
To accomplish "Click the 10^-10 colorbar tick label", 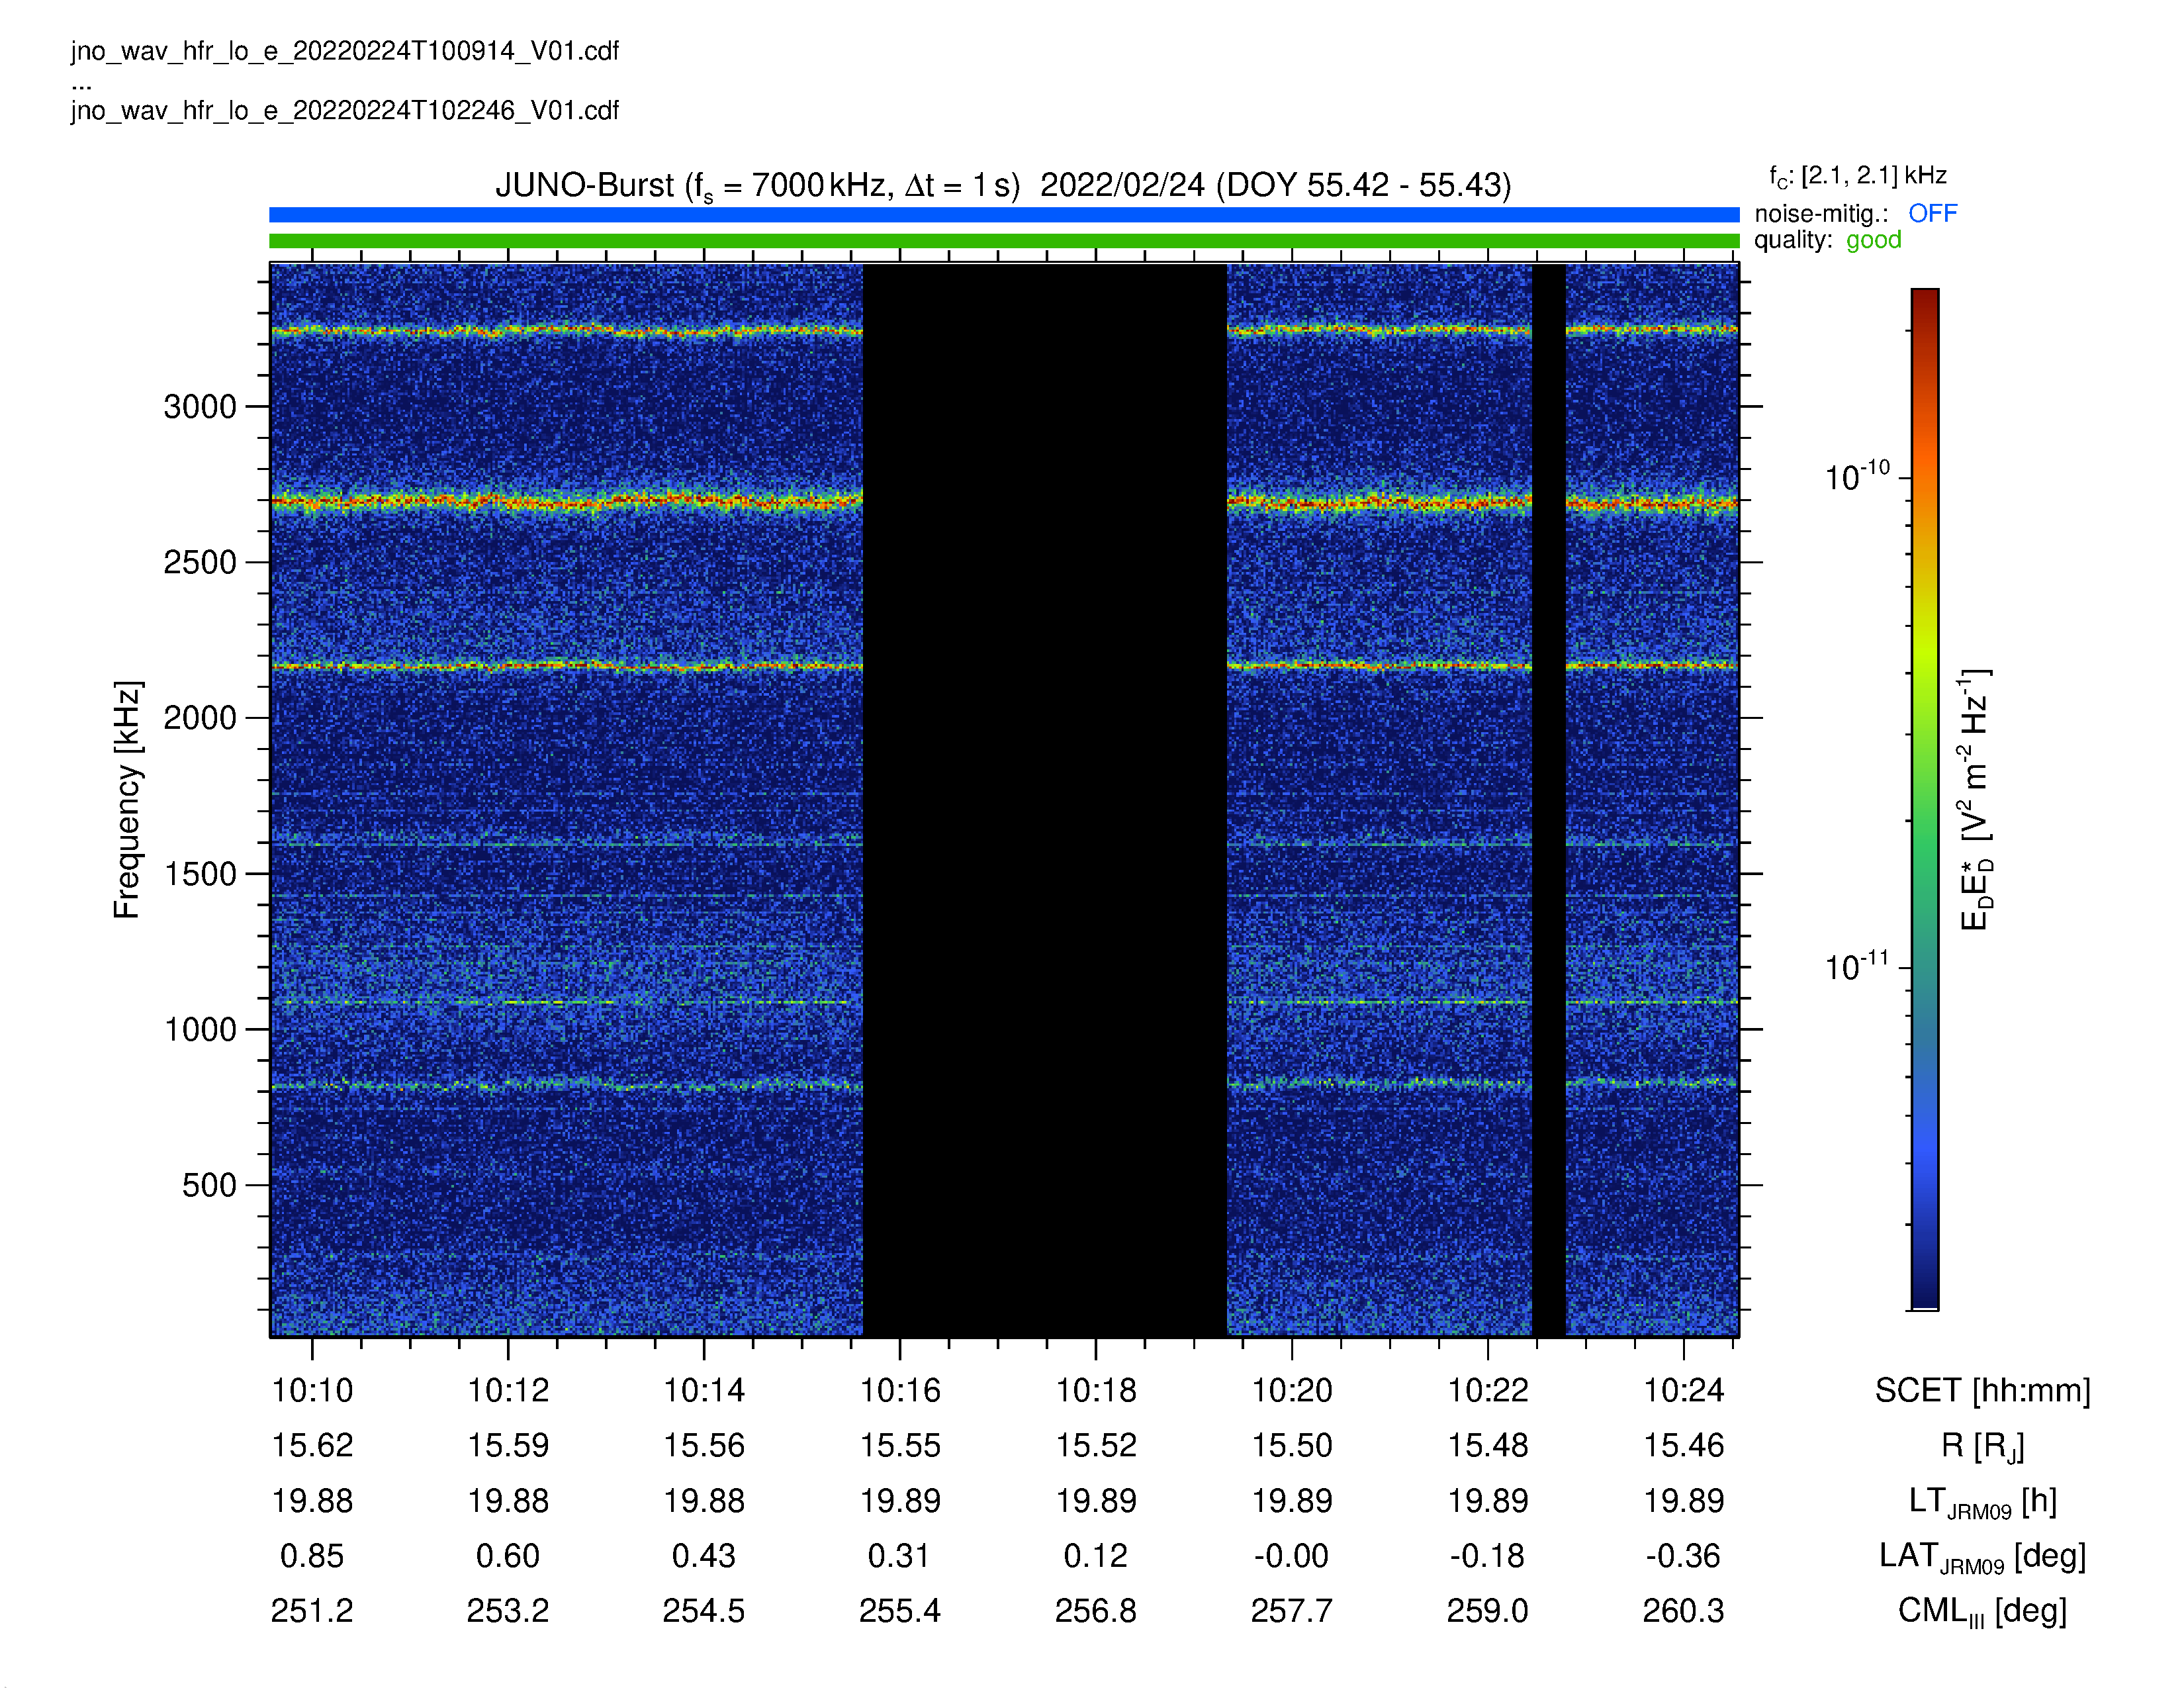I will coord(1857,477).
